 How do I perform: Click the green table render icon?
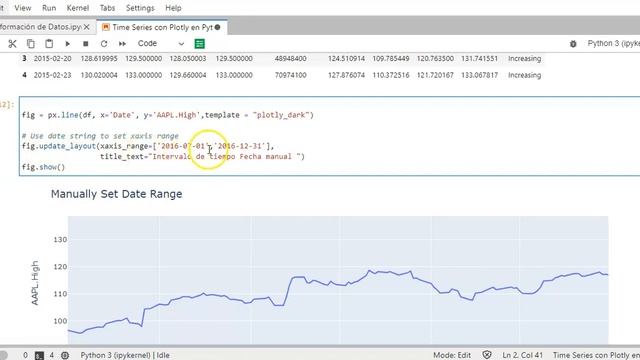click(x=200, y=44)
